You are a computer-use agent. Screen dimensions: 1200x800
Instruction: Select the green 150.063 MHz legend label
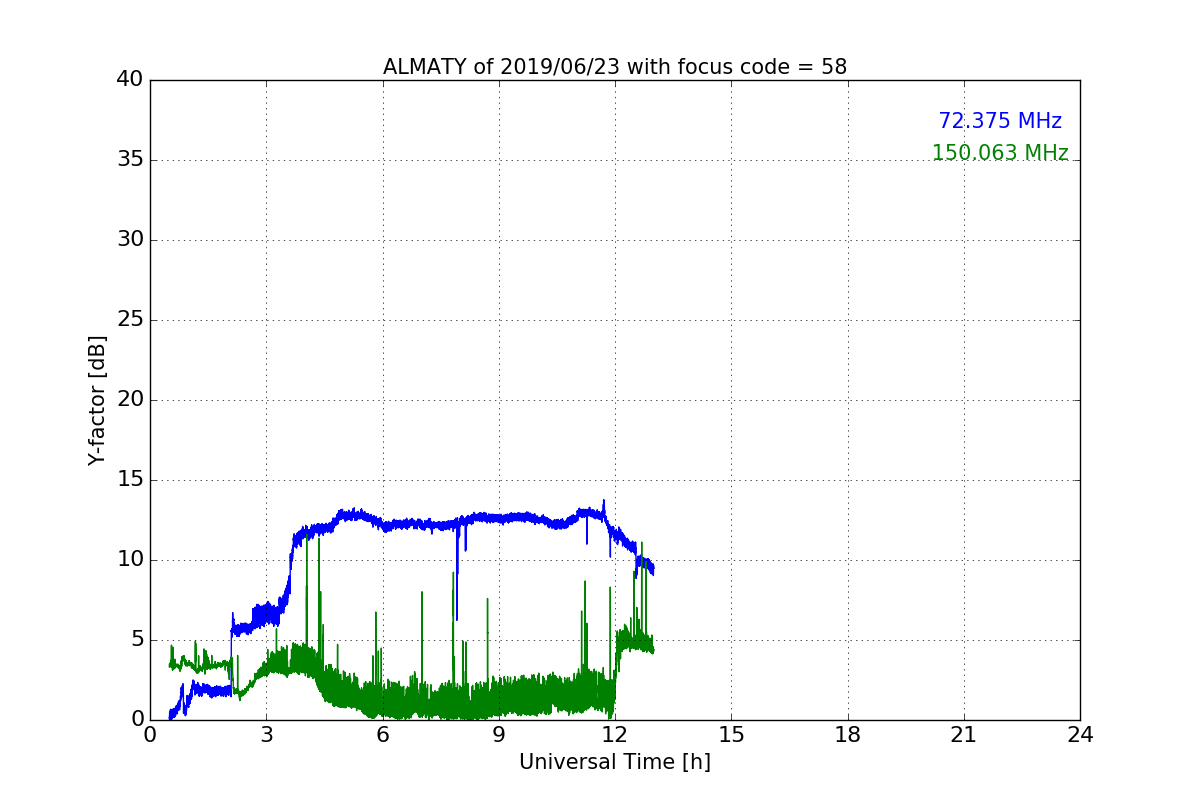point(1000,153)
